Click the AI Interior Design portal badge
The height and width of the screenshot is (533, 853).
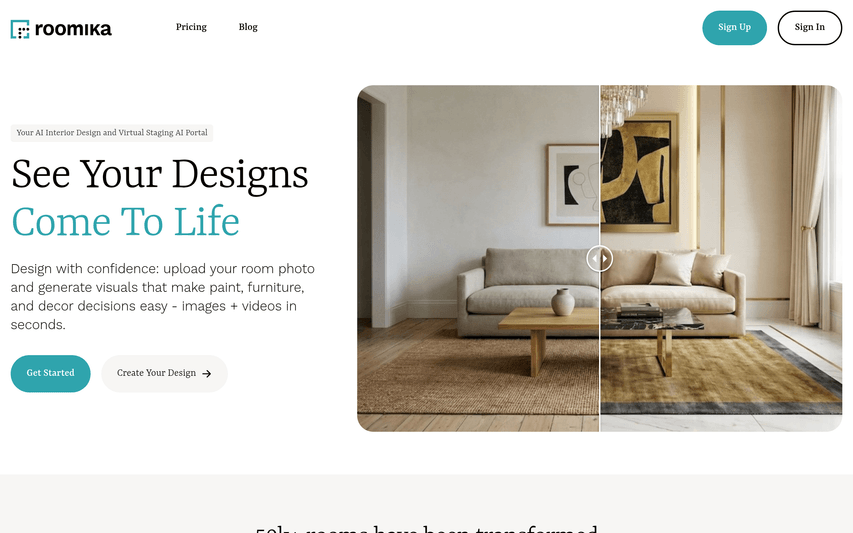[x=112, y=133]
